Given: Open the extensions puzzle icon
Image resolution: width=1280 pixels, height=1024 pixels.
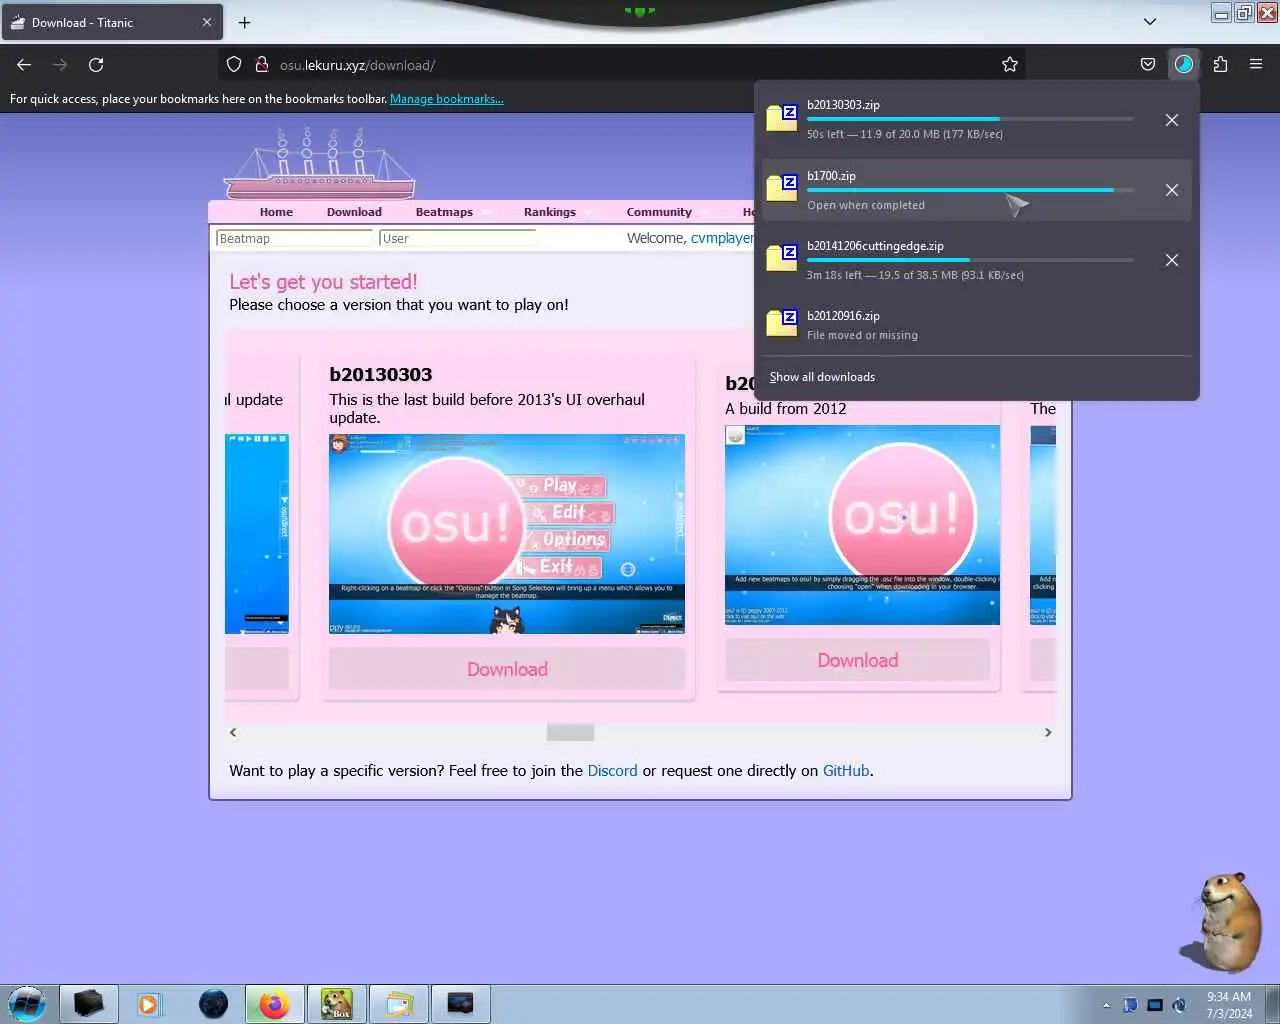Looking at the screenshot, I should coord(1220,65).
